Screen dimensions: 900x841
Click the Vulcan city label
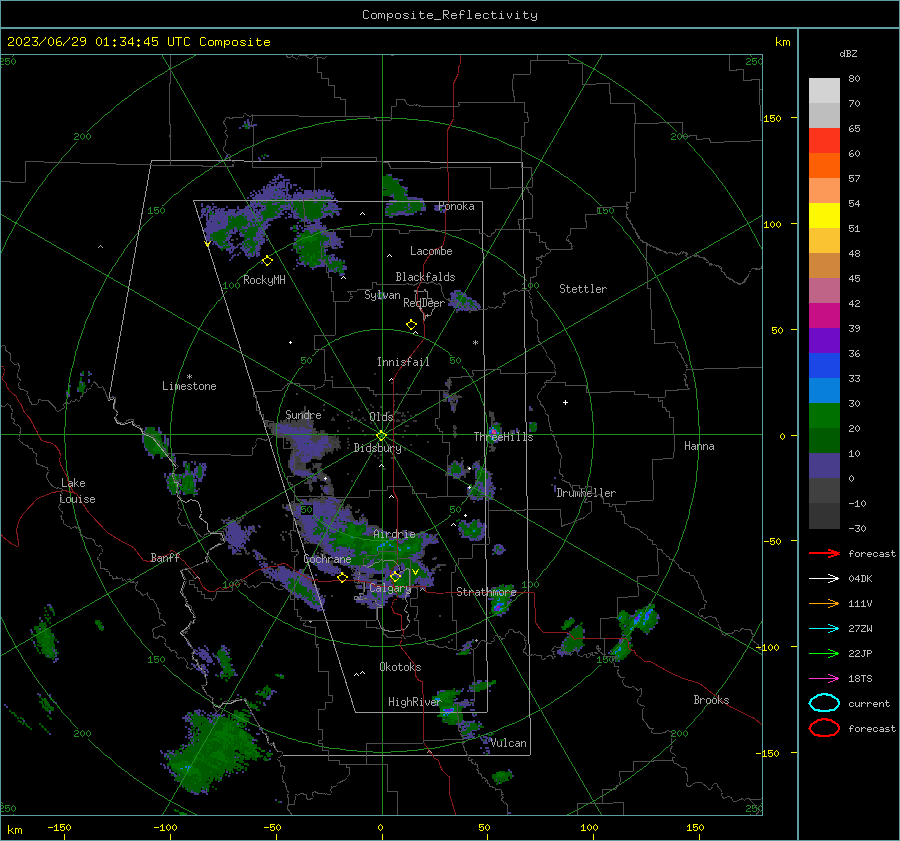point(508,743)
